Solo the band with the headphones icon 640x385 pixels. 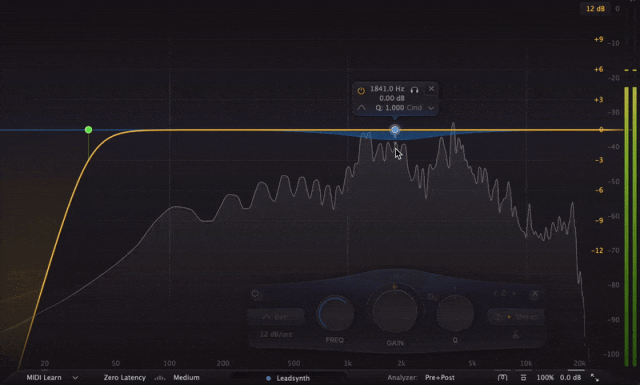(x=415, y=89)
